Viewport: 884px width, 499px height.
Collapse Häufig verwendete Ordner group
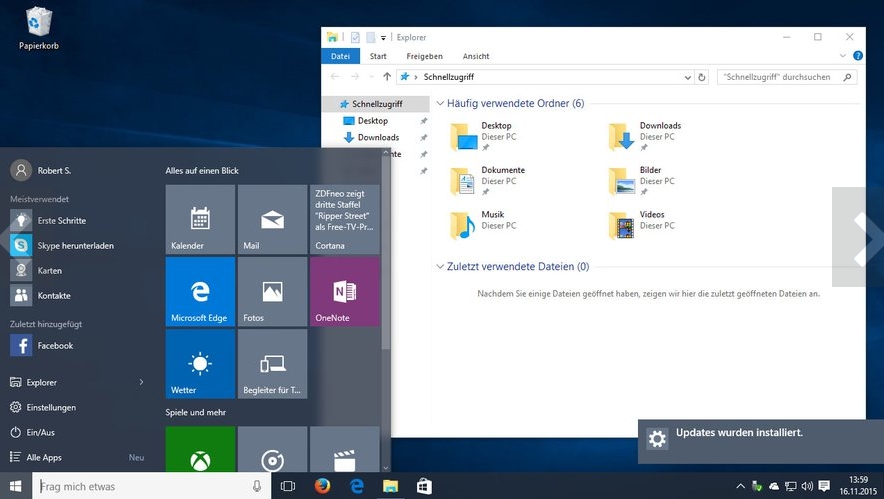(x=440, y=103)
